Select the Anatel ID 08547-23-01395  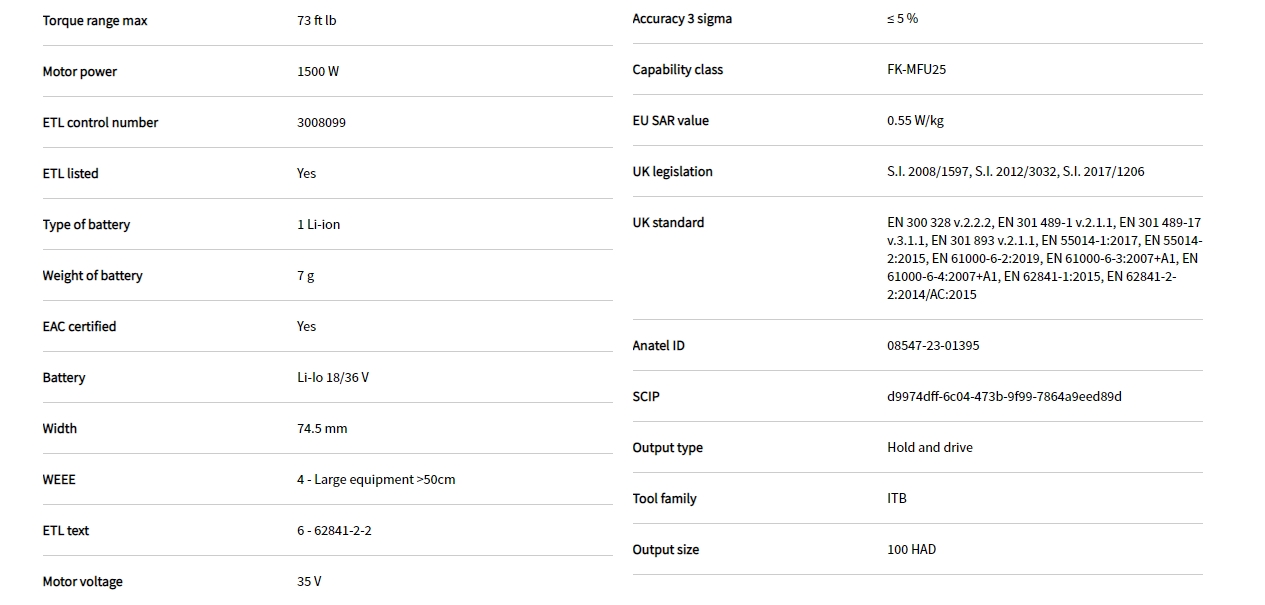(933, 346)
